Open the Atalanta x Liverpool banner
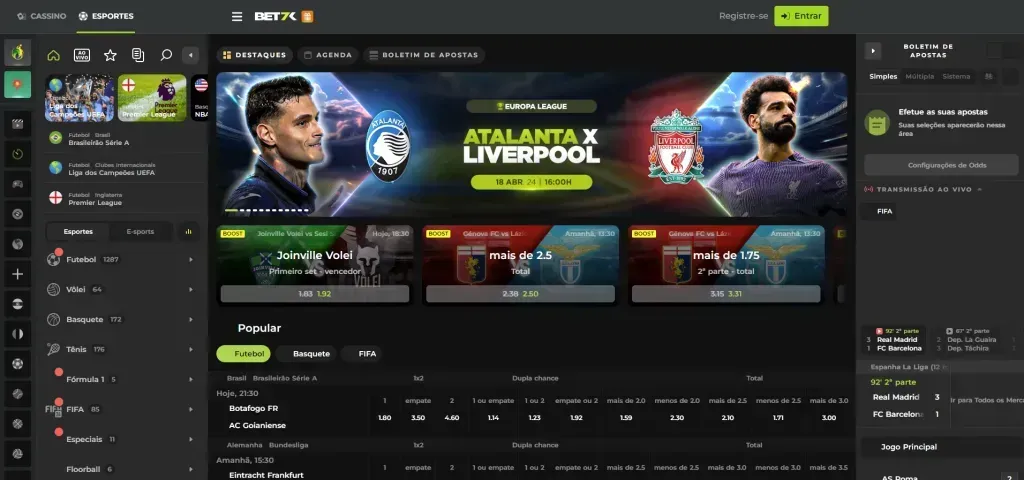The image size is (1024, 480). pyautogui.click(x=531, y=144)
